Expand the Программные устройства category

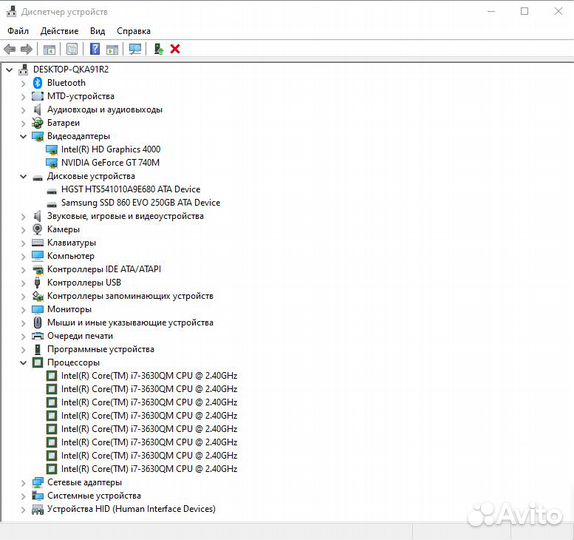pyautogui.click(x=23, y=350)
